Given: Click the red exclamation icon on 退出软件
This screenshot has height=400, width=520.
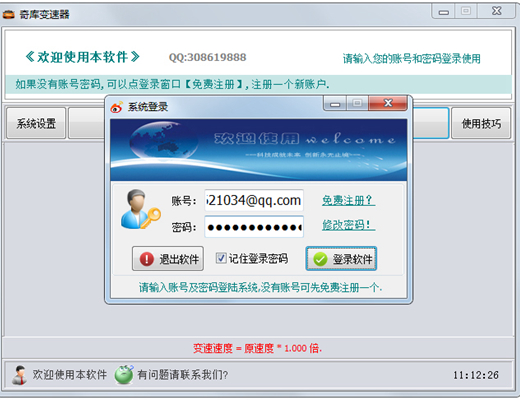Looking at the screenshot, I should pyautogui.click(x=147, y=259).
